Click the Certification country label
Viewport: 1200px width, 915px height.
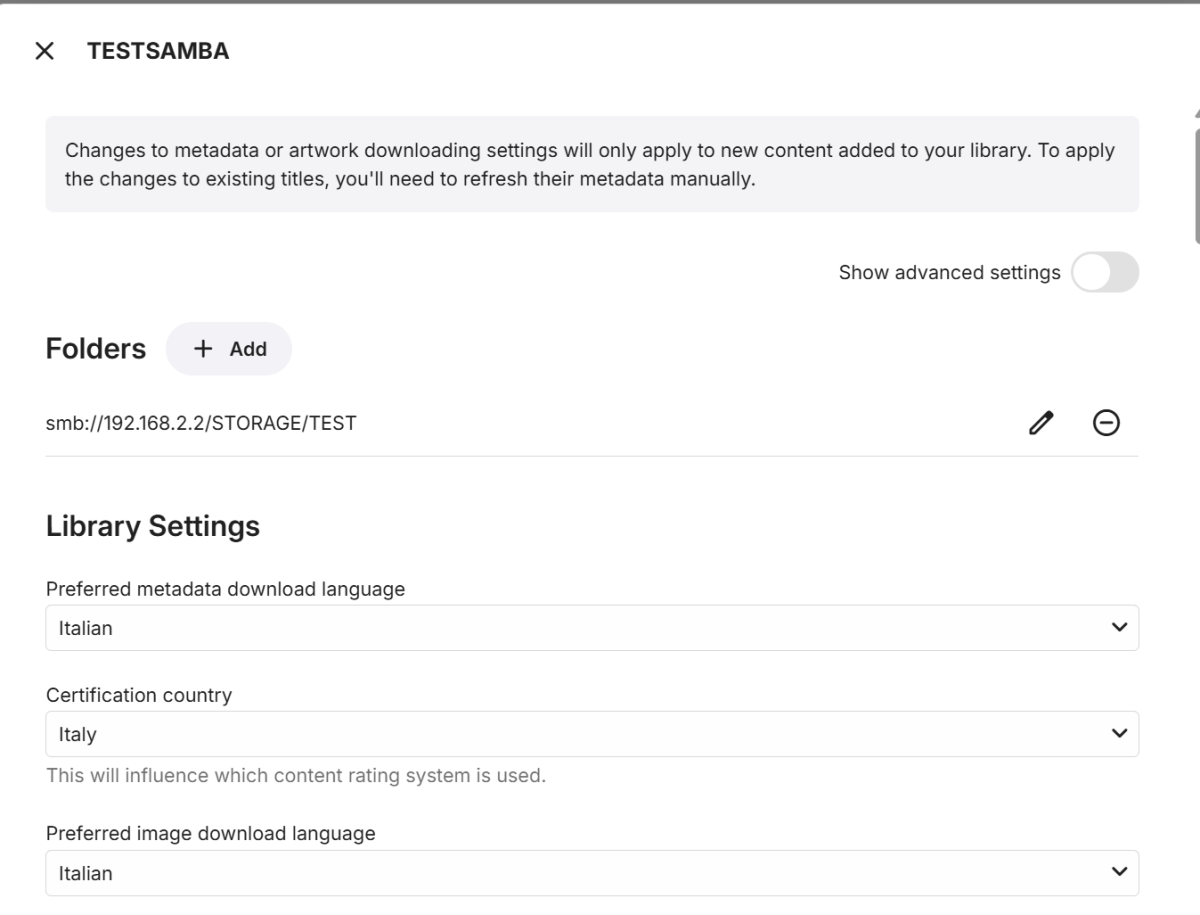(x=139, y=695)
